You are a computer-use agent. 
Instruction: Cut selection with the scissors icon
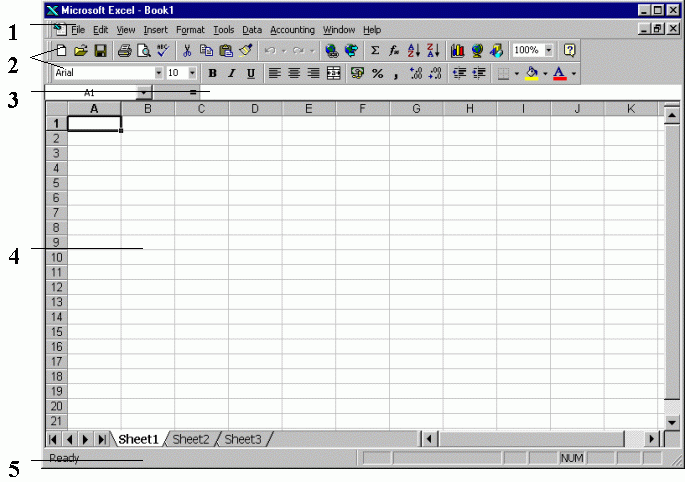coord(187,51)
